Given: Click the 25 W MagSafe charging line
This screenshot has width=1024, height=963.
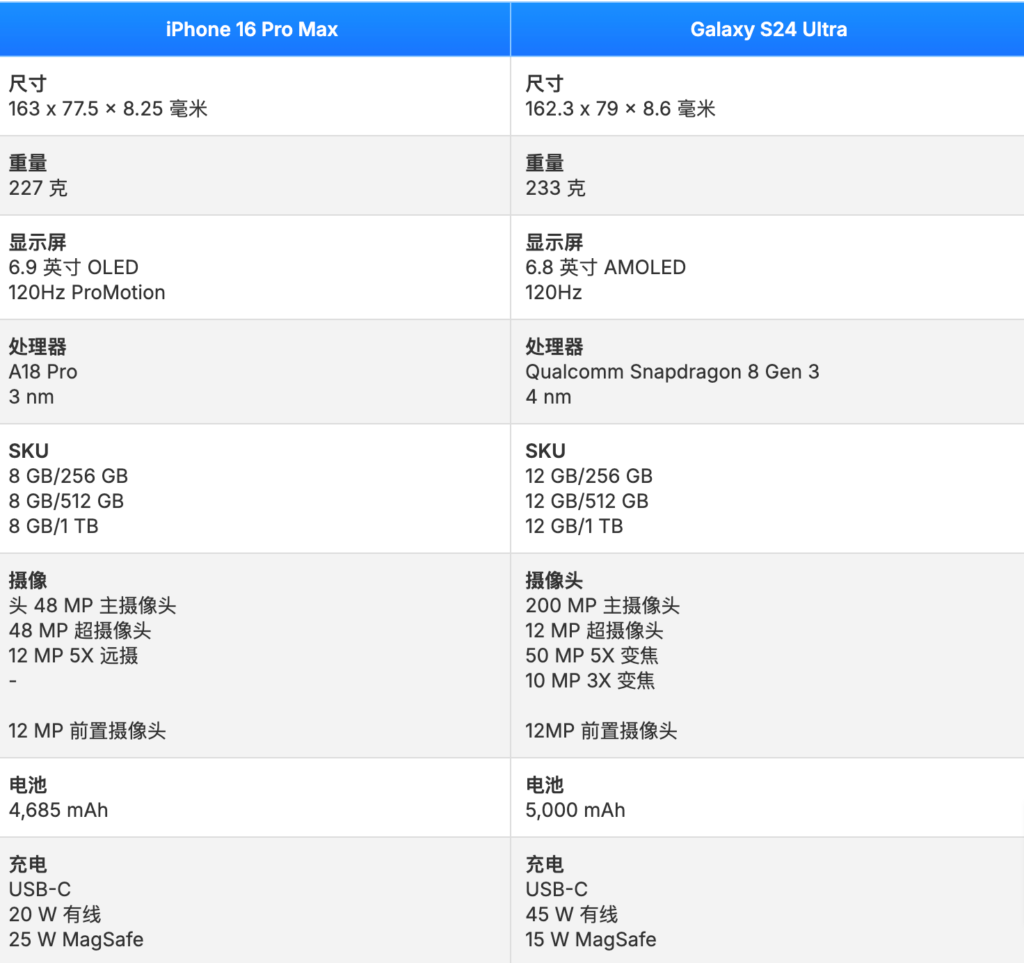Looking at the screenshot, I should click(x=76, y=939).
